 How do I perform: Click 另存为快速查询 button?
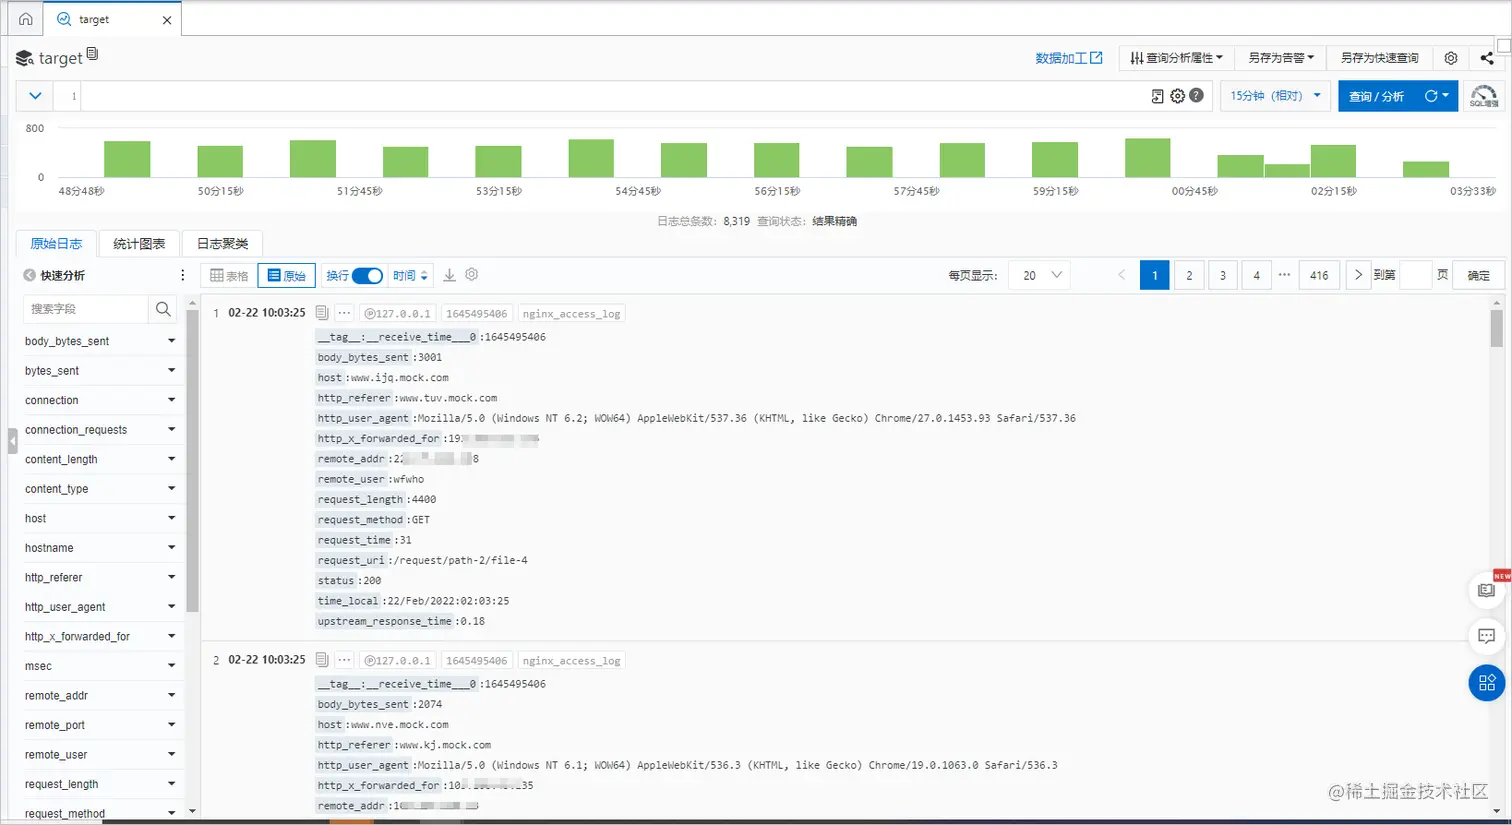point(1379,58)
